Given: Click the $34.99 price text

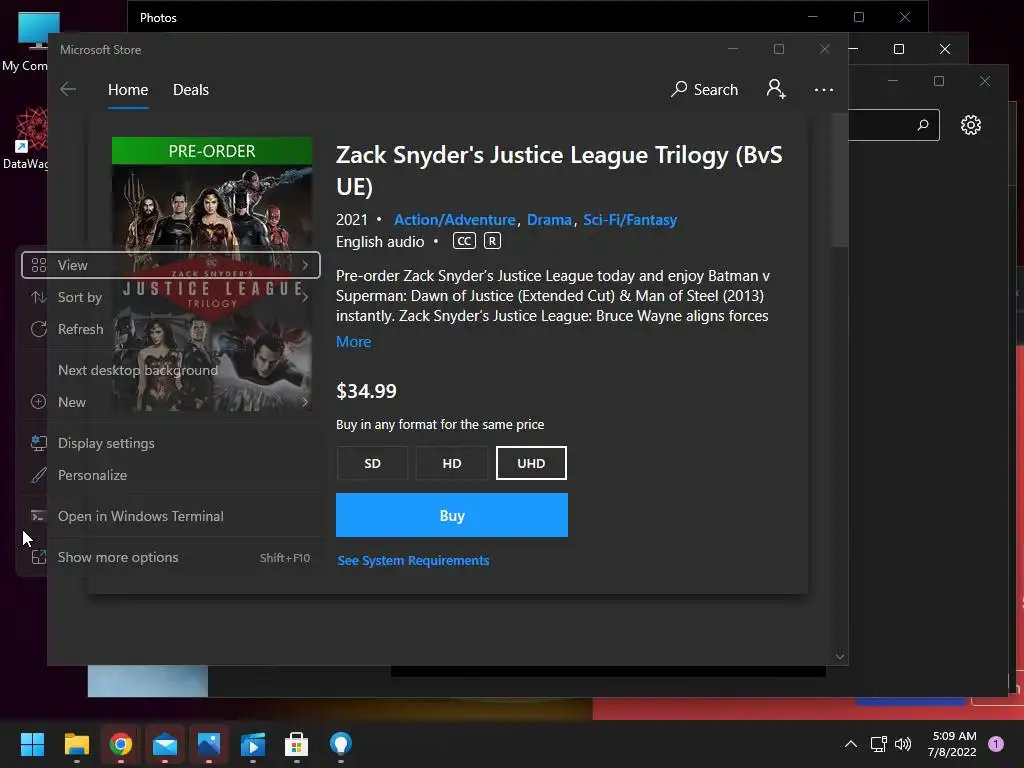Looking at the screenshot, I should (366, 391).
